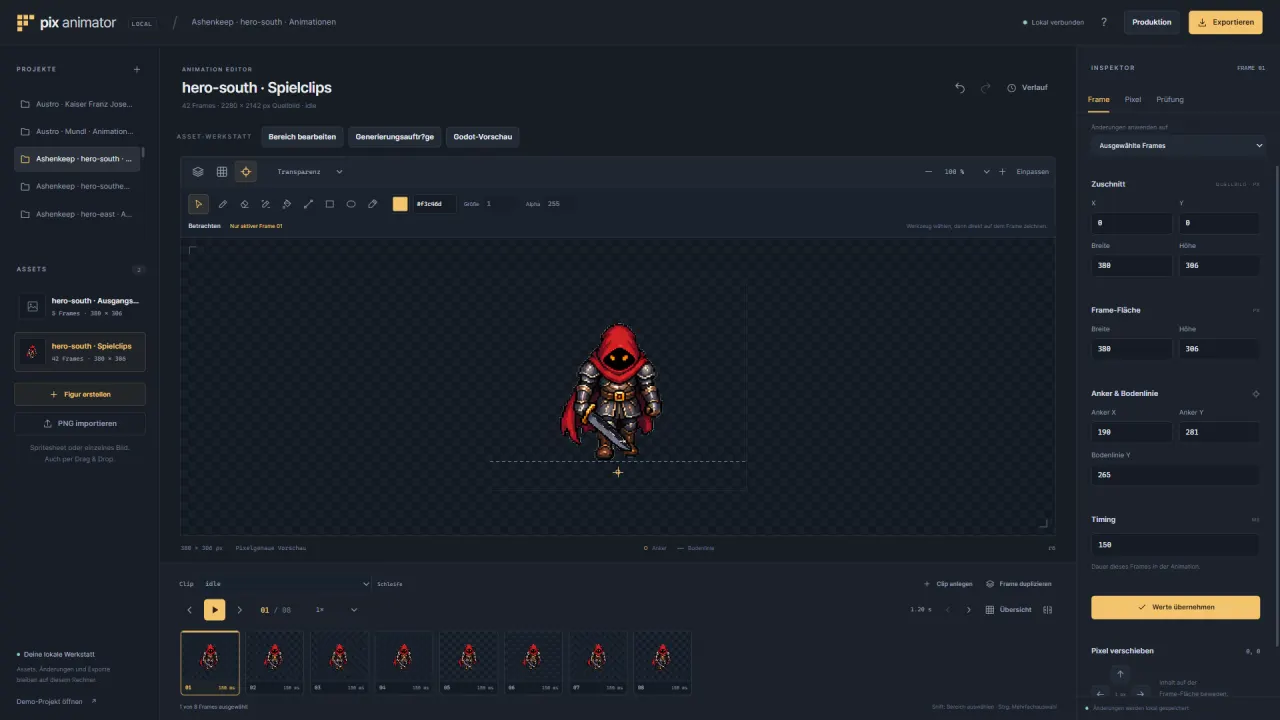Select the pencil drawing tool
The image size is (1280, 720).
[223, 204]
